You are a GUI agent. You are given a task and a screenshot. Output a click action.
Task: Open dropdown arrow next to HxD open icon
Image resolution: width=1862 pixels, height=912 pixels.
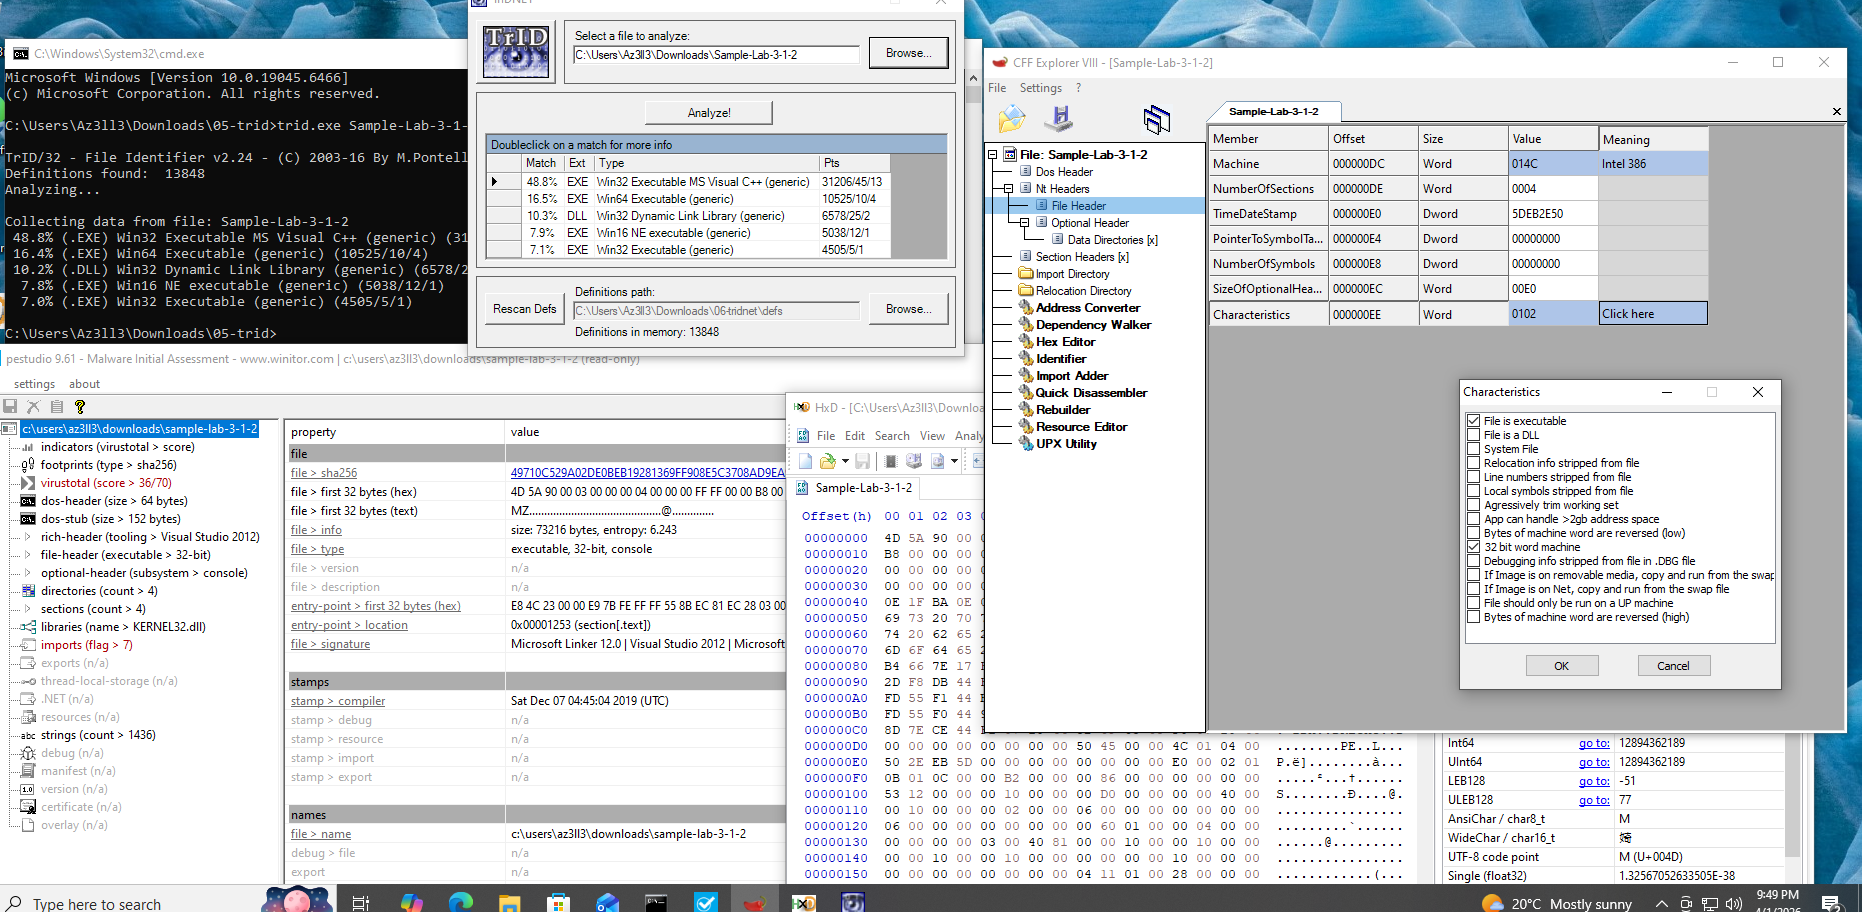pyautogui.click(x=845, y=461)
